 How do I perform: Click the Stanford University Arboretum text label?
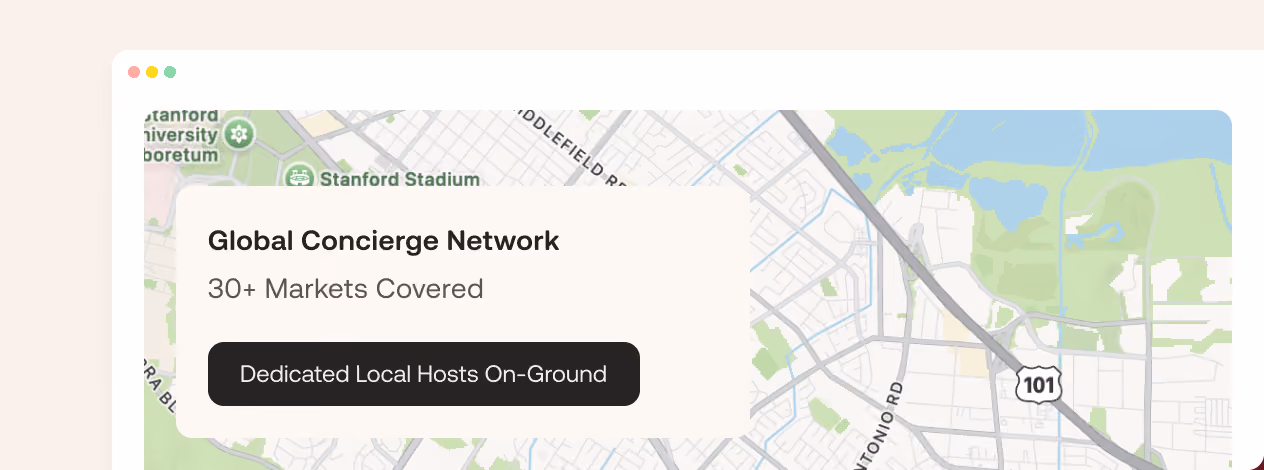pos(181,133)
